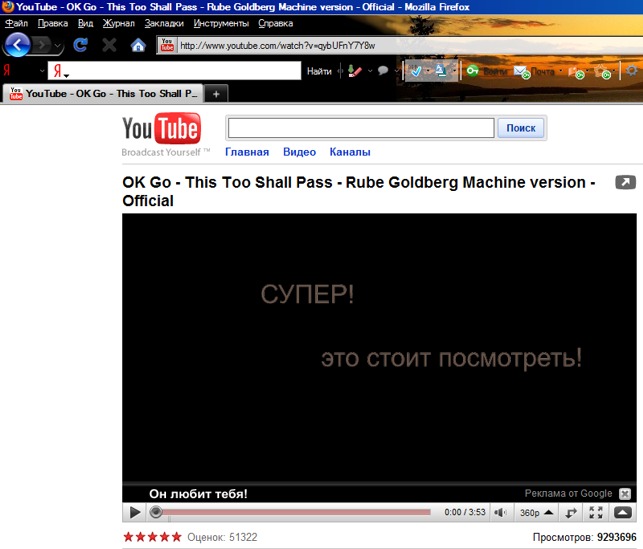This screenshot has width=643, height=549.
Task: Close the ad overlay with X
Action: [625, 494]
